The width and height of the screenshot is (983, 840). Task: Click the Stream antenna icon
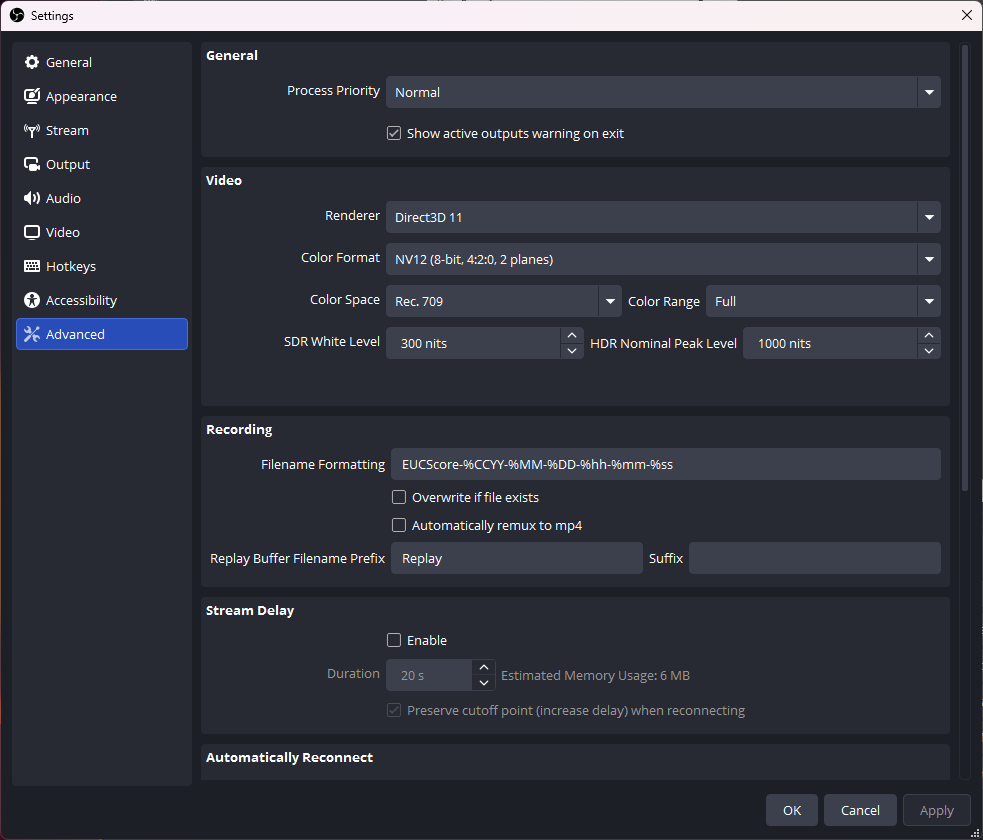click(x=31, y=130)
